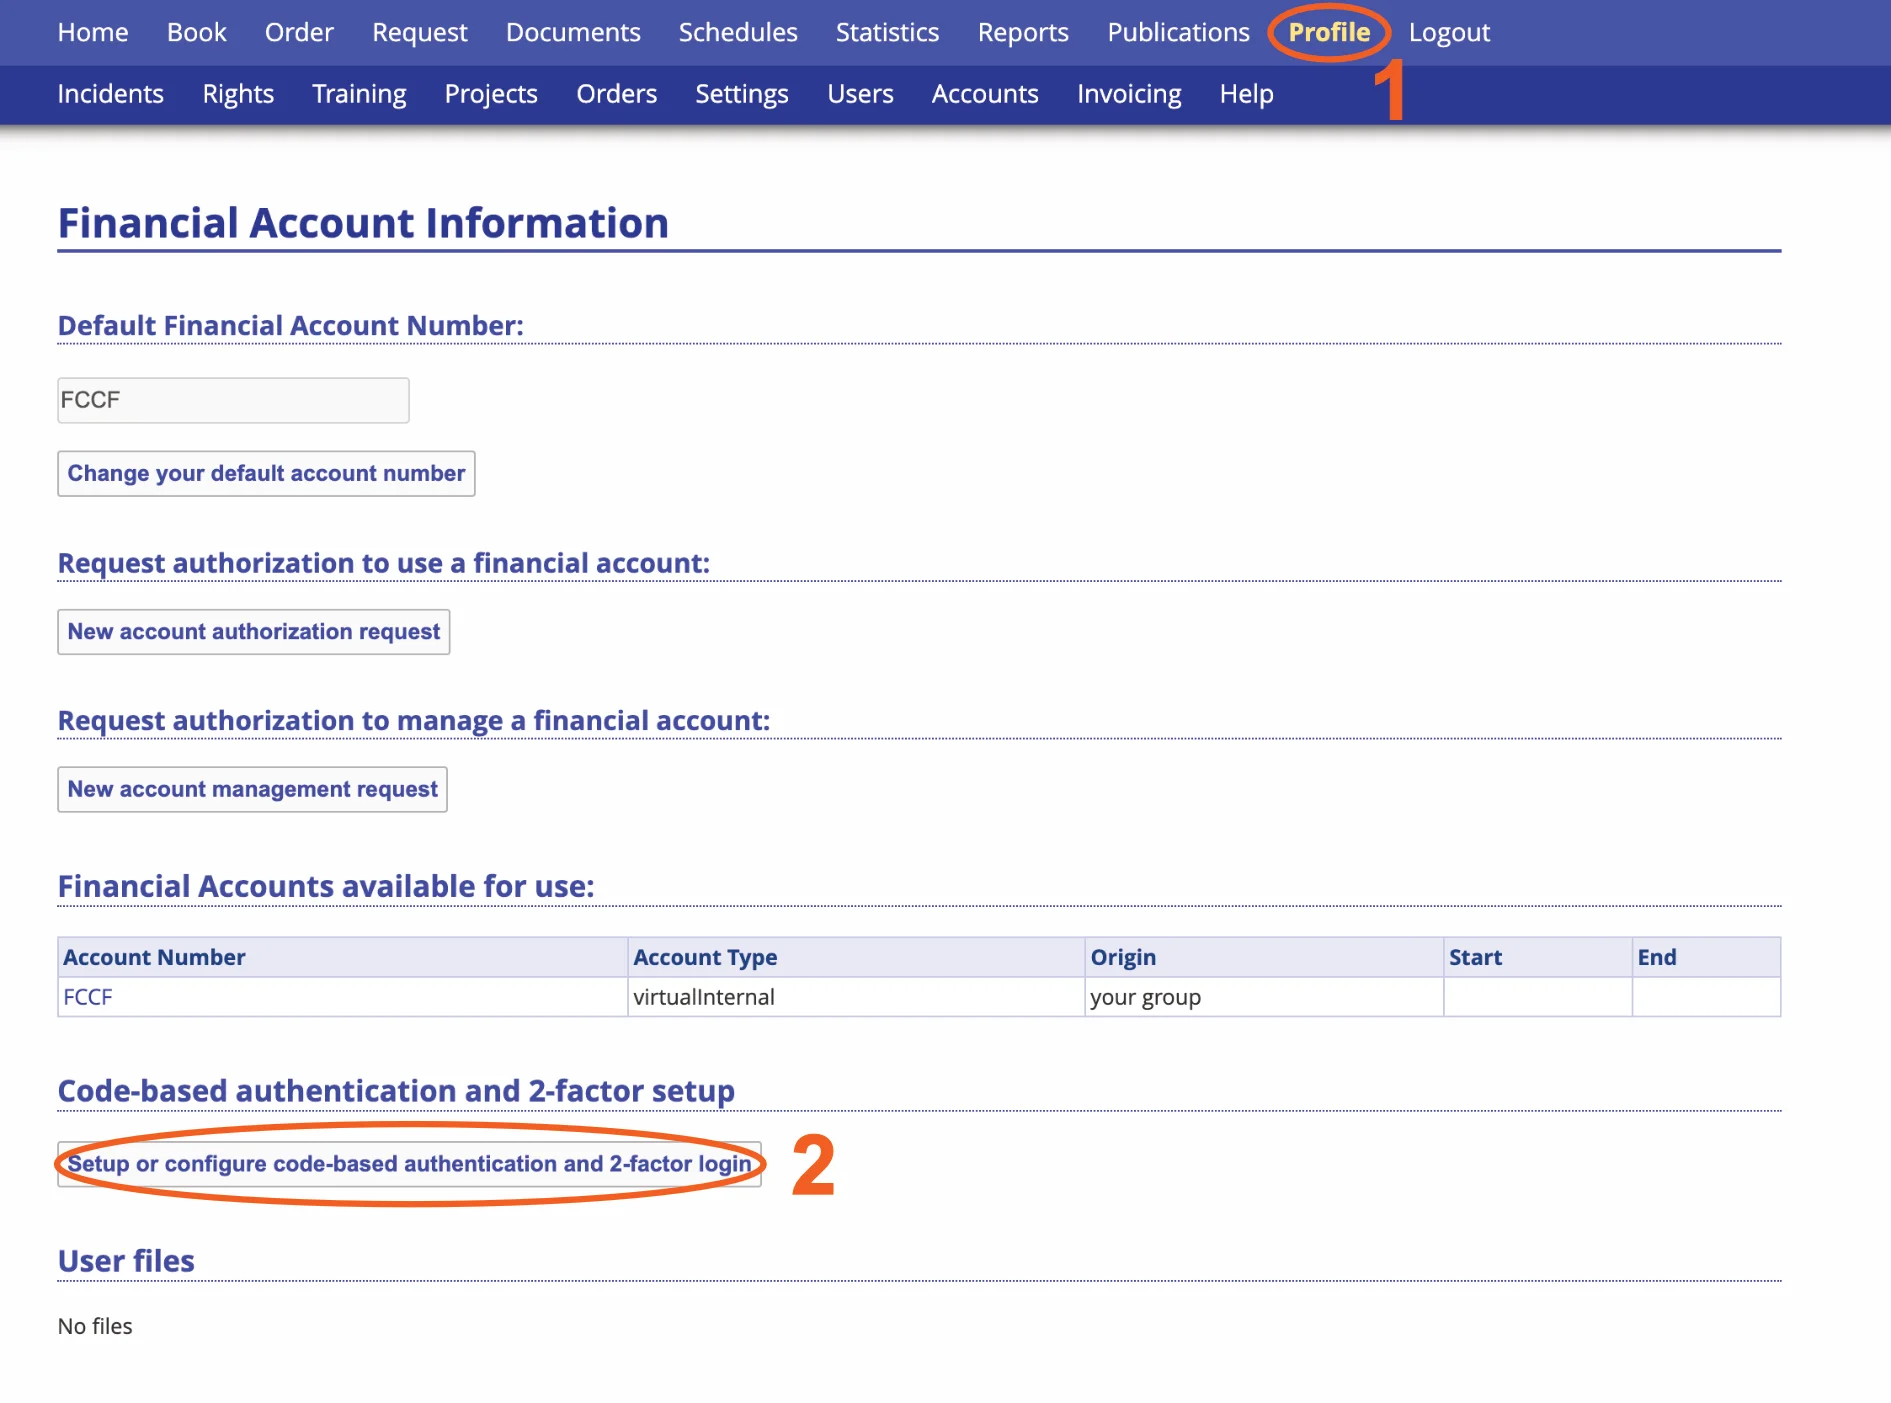Go to the Invoicing page
The height and width of the screenshot is (1403, 1891).
[1129, 94]
